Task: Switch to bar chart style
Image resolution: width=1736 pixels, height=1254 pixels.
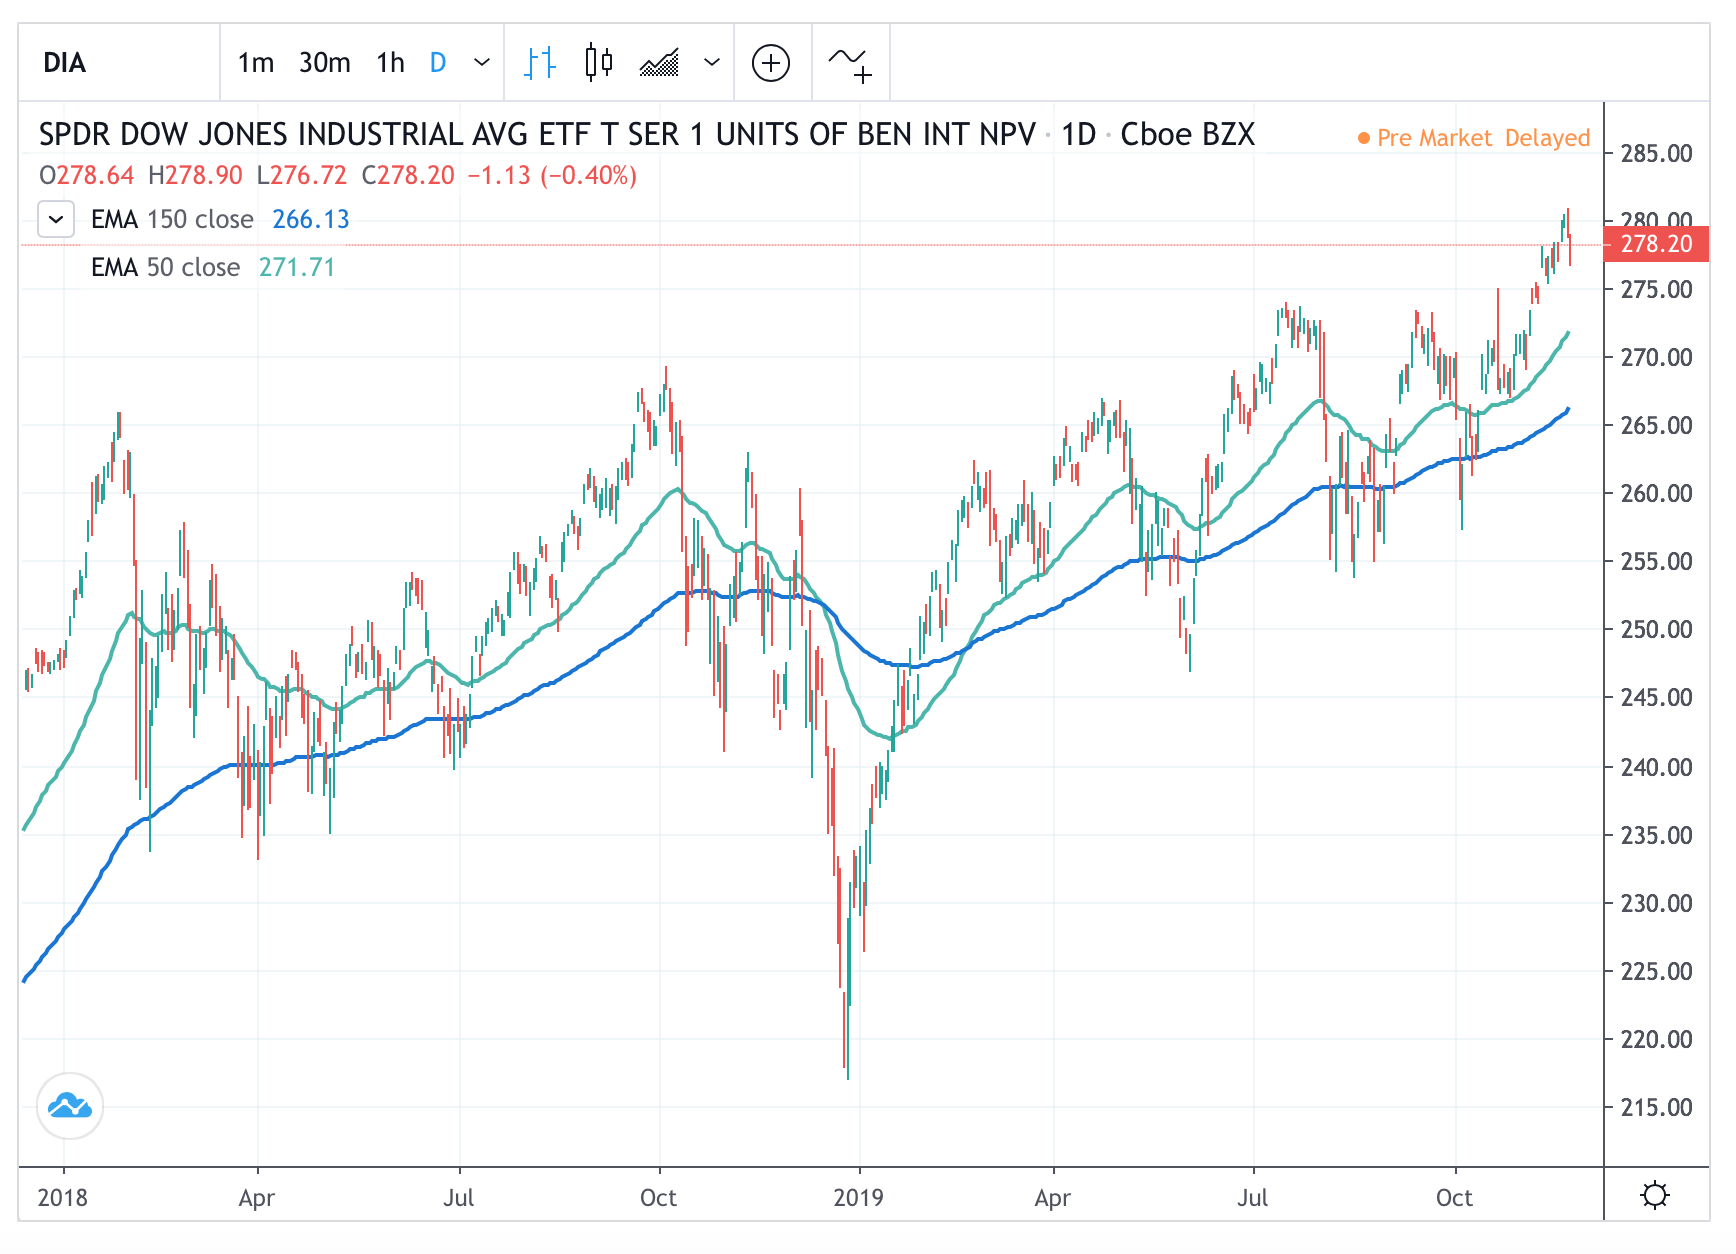Action: point(540,63)
